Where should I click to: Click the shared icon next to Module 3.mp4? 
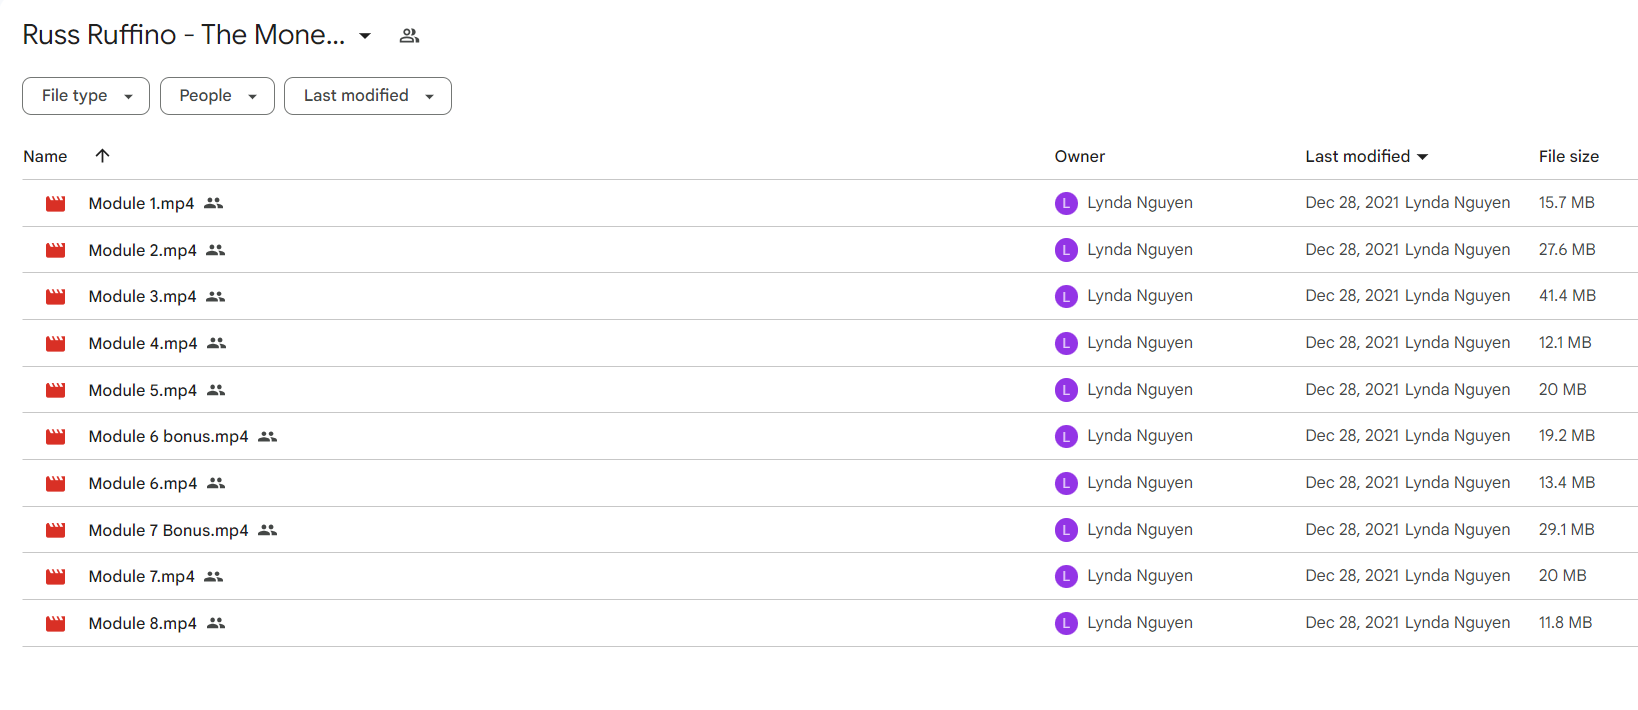tap(216, 297)
